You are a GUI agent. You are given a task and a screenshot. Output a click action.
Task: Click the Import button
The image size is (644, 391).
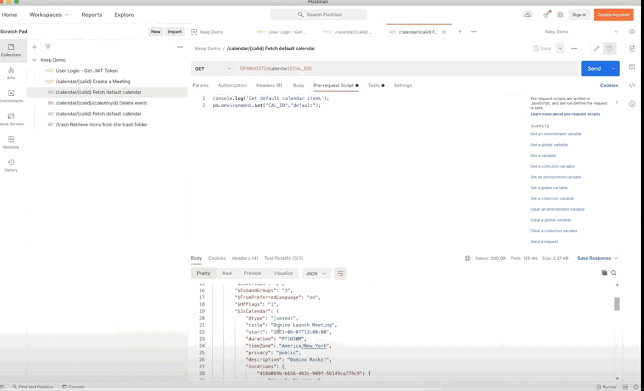pyautogui.click(x=175, y=32)
